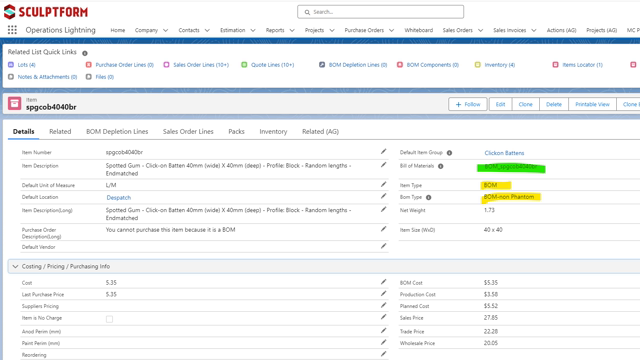This screenshot has height=360, width=640.
Task: Show help for Bill of Materials info icon
Action: [441, 166]
